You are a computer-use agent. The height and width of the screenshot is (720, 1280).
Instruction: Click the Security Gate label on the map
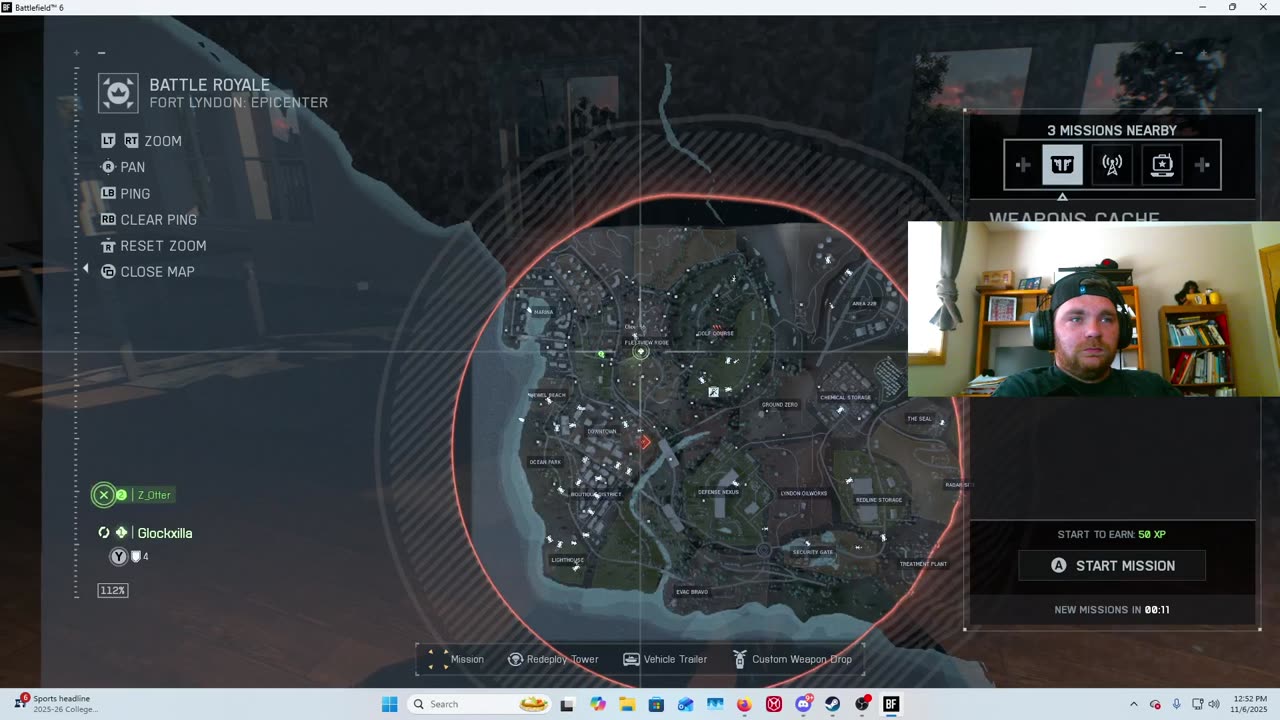click(812, 552)
